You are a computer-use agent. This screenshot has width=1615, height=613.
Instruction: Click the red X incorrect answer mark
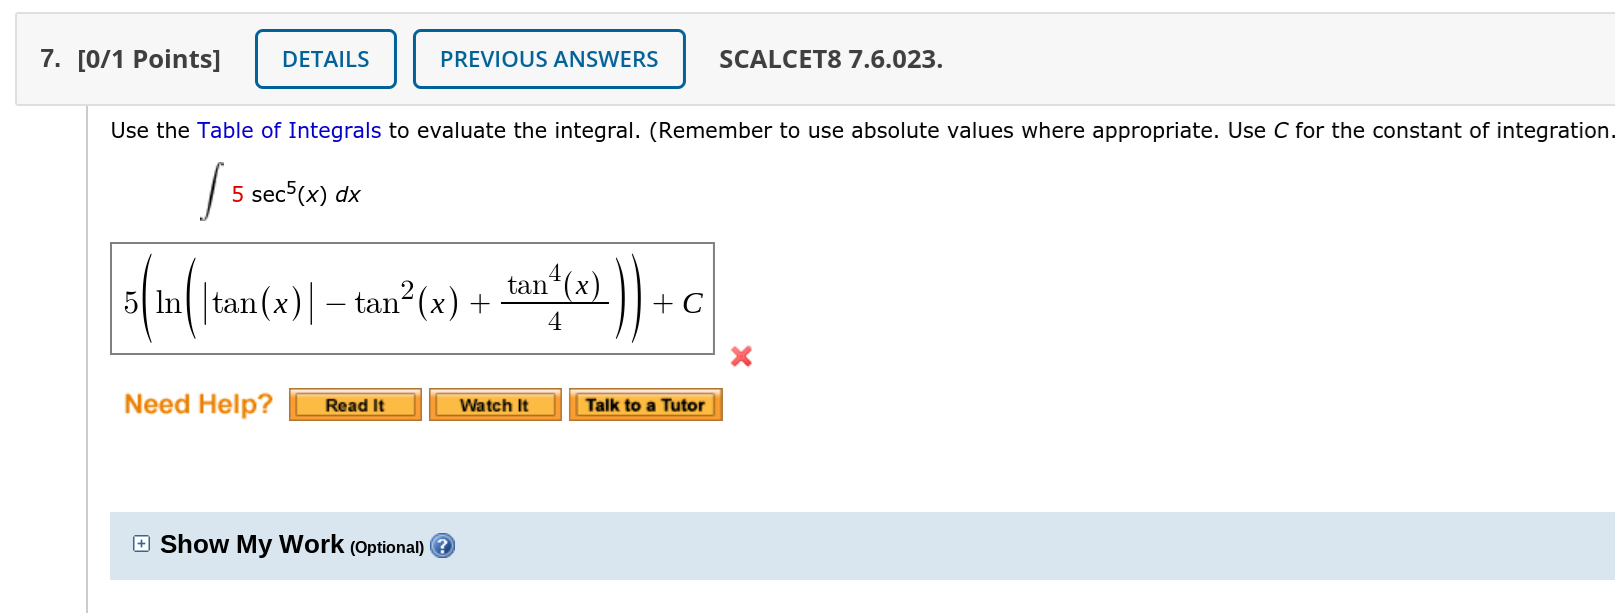(x=740, y=356)
